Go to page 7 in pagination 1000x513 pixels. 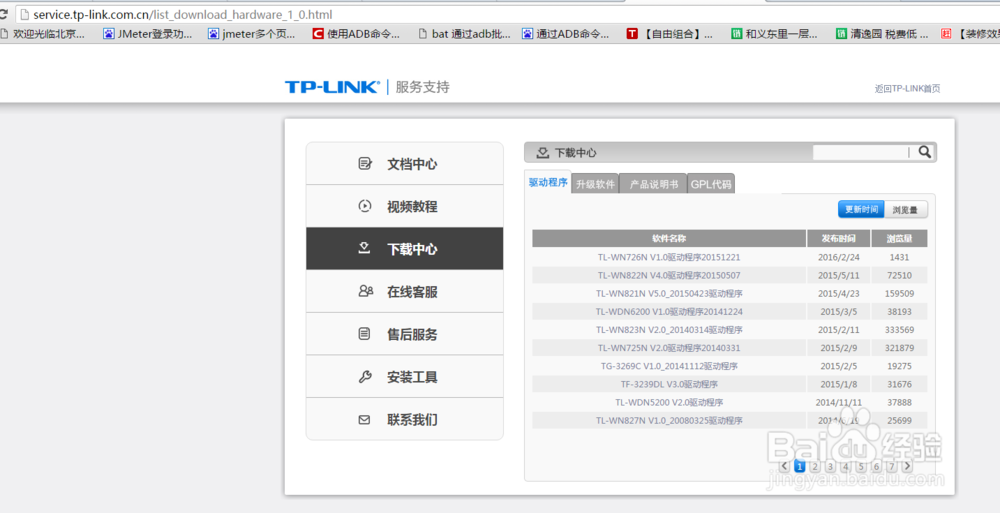pos(891,466)
